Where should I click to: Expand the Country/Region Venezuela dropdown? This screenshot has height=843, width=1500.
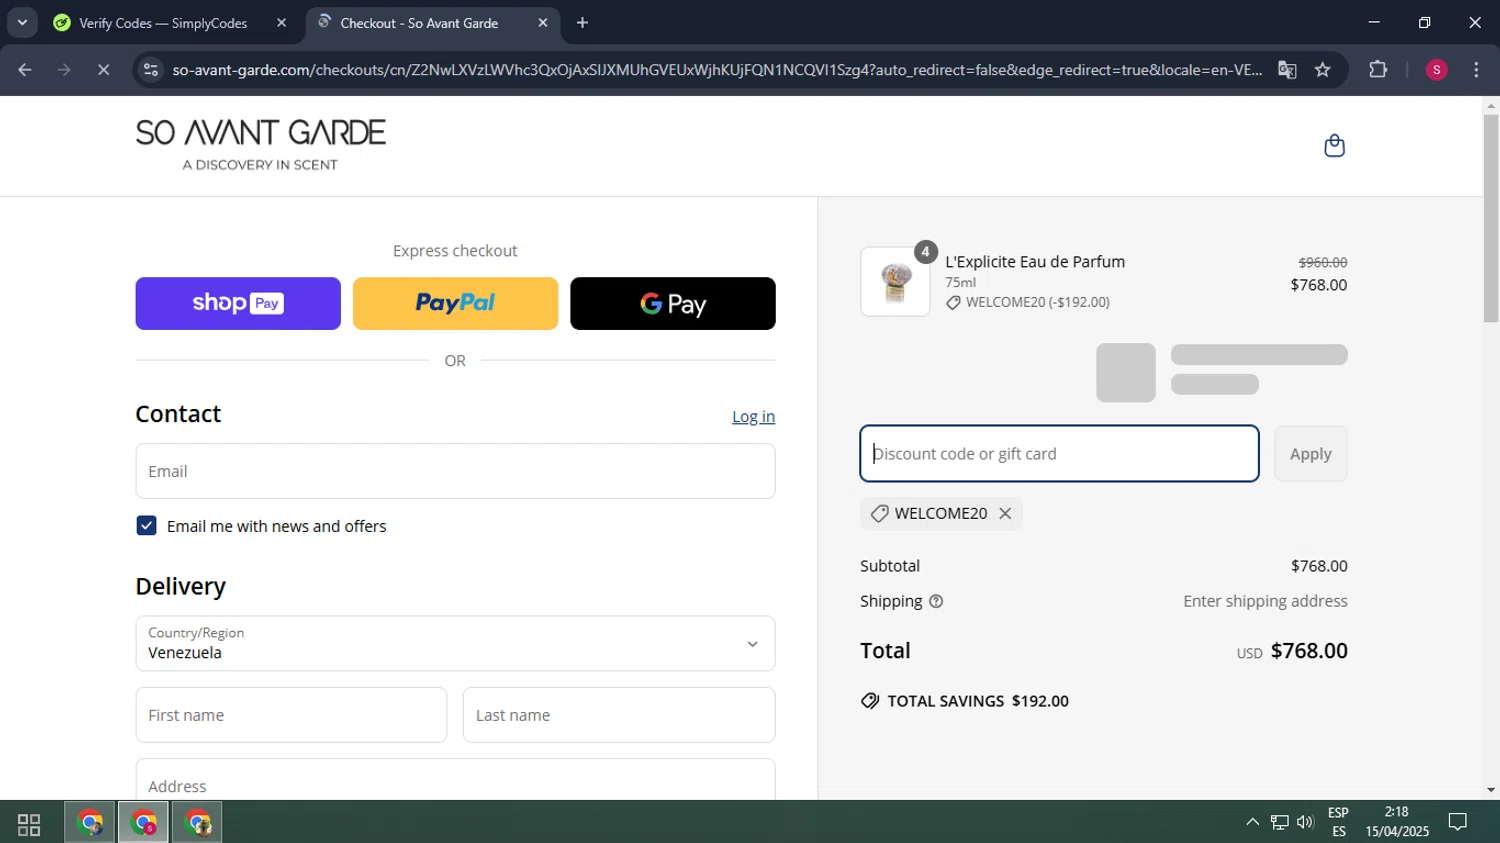455,643
